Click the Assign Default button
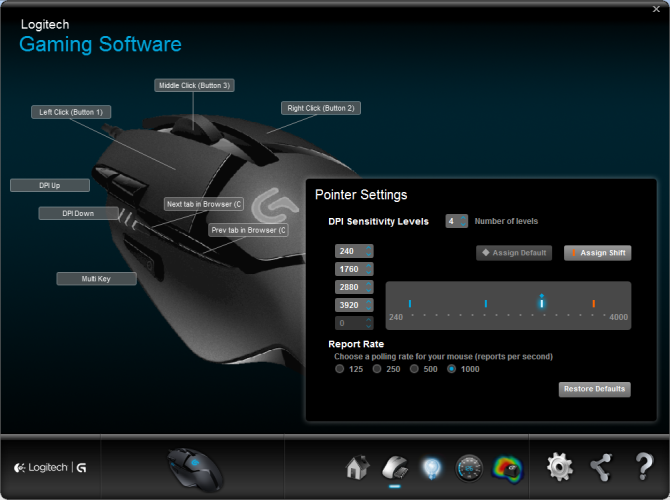This screenshot has width=670, height=500. (x=514, y=253)
